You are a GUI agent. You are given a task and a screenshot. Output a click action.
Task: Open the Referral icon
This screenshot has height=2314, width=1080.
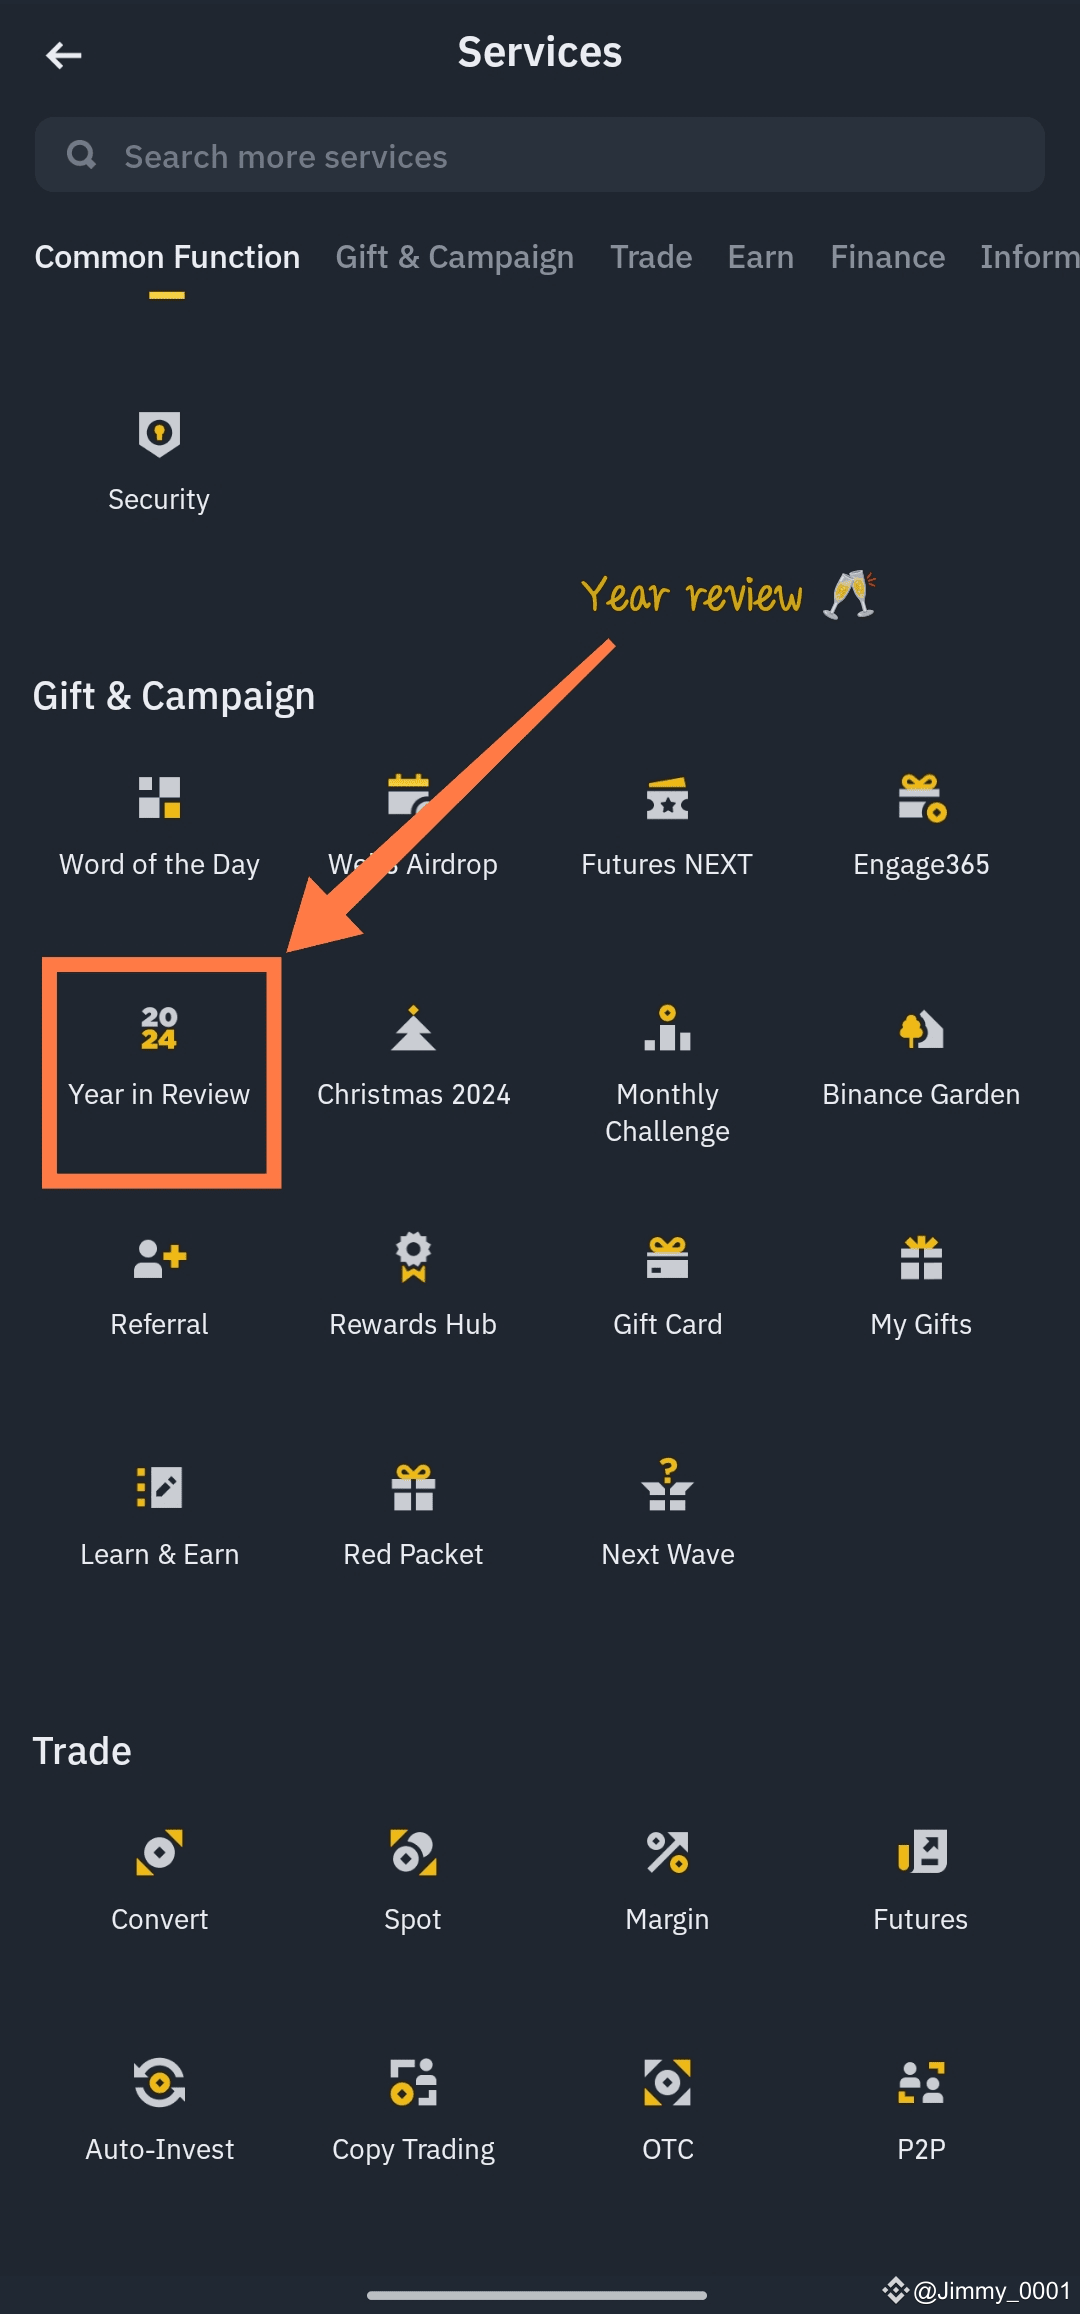click(160, 1258)
